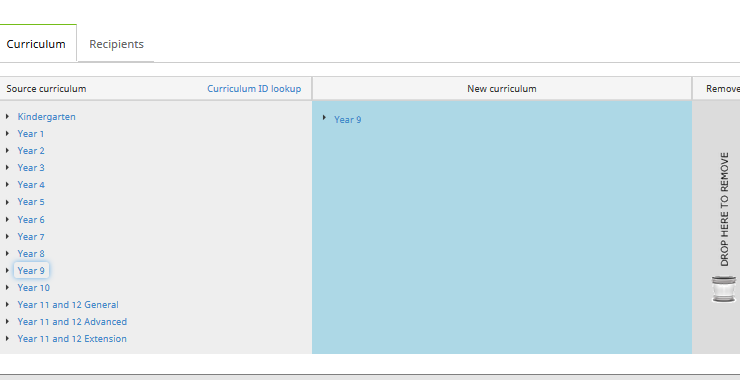
Task: Select highlighted Year 9 in source list
Action: [31, 270]
